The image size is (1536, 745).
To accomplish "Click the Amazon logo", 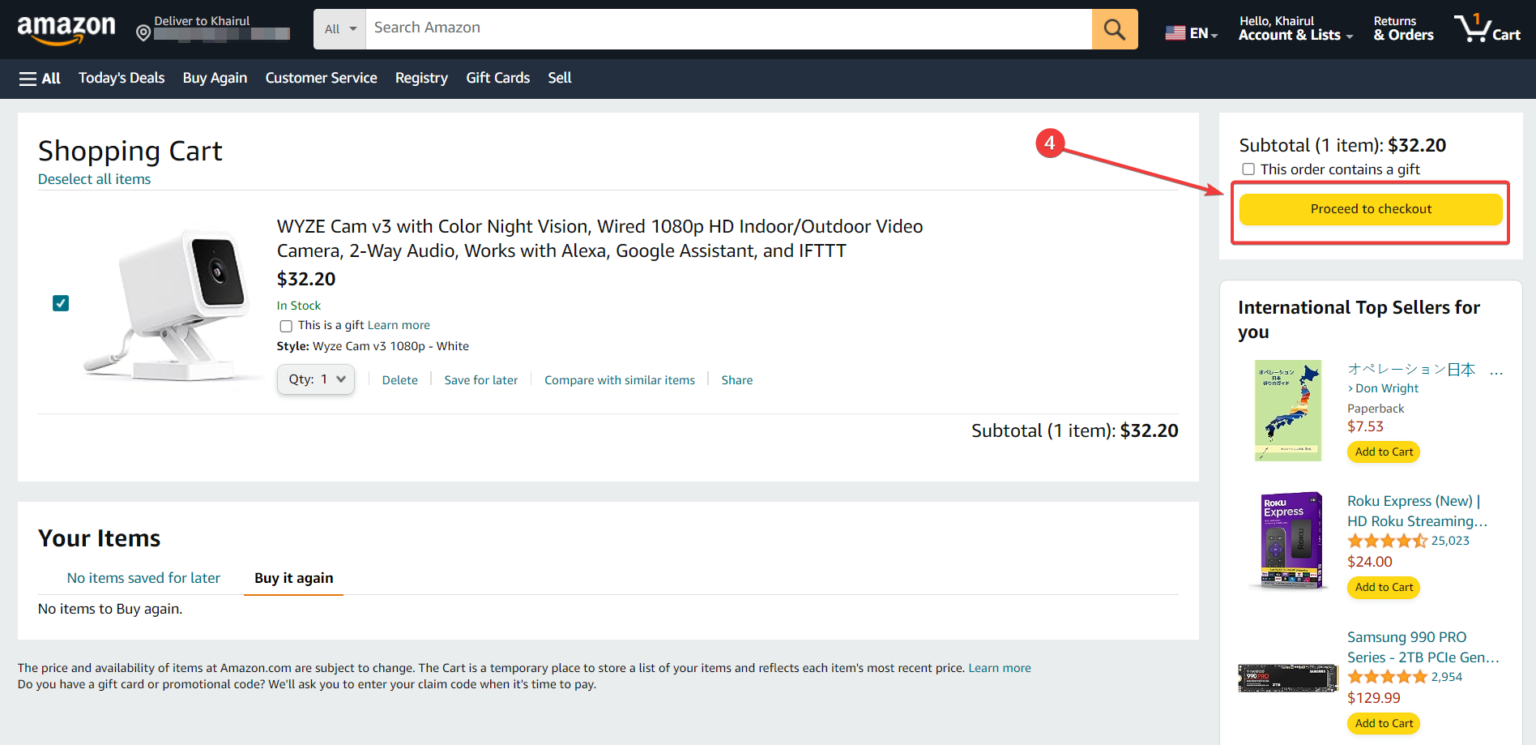I will 66,30.
